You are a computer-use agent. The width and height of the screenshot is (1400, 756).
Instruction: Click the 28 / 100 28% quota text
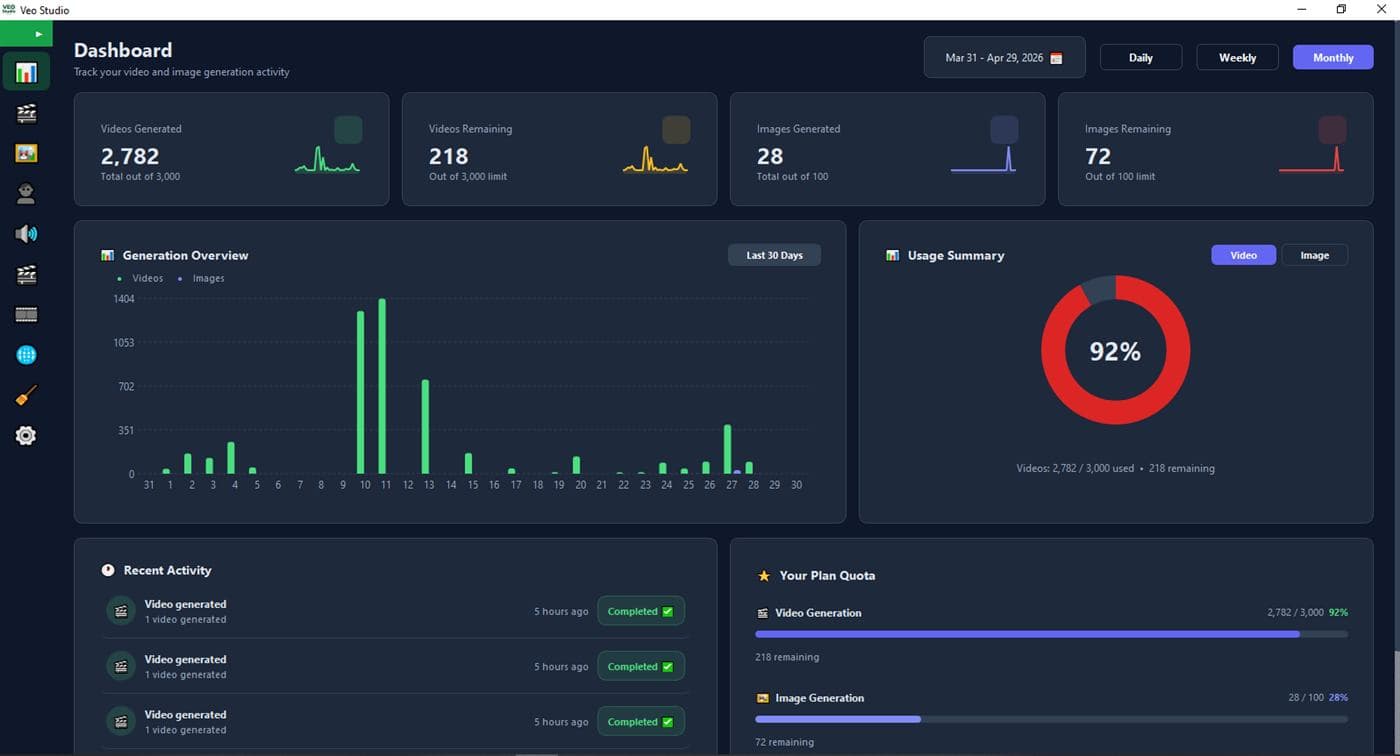[x=1318, y=697]
